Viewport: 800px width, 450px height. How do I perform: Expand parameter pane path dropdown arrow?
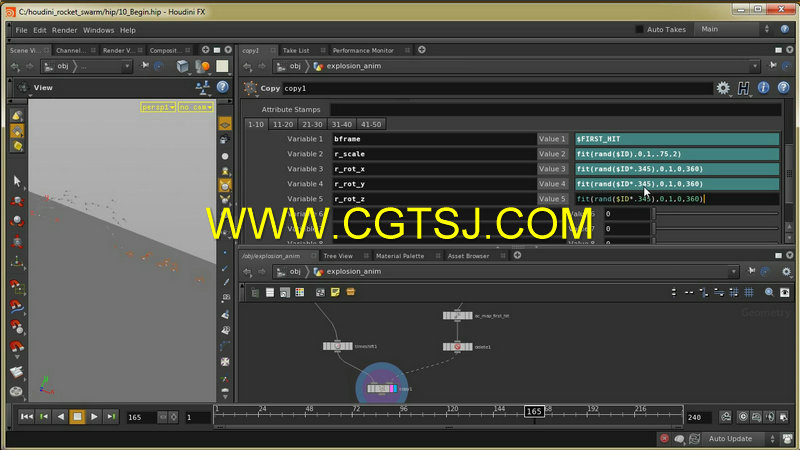pos(755,66)
